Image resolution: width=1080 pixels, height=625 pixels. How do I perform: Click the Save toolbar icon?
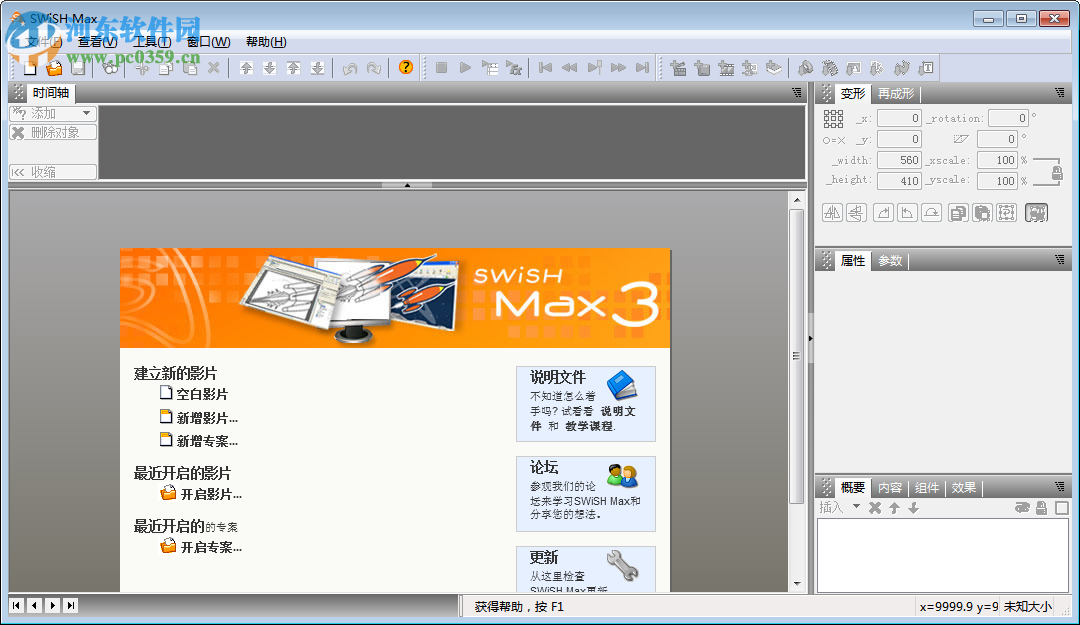tap(79, 68)
